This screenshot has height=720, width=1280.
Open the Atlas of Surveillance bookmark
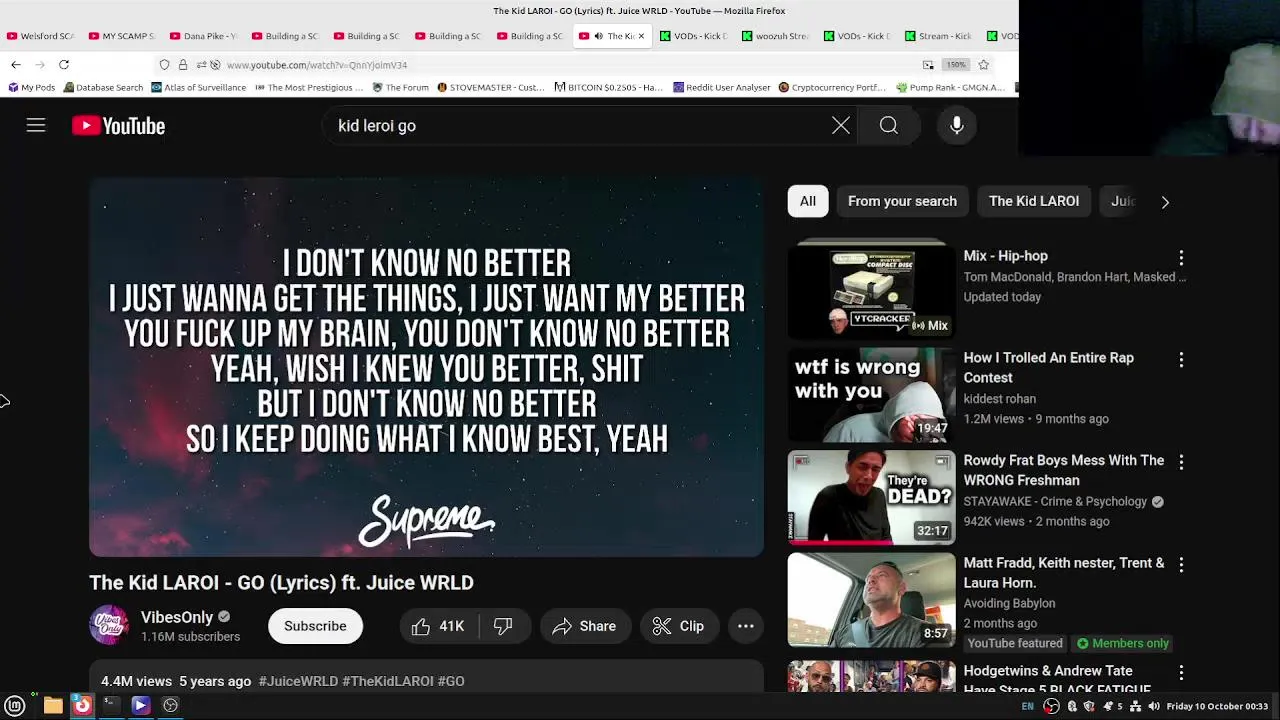198,87
